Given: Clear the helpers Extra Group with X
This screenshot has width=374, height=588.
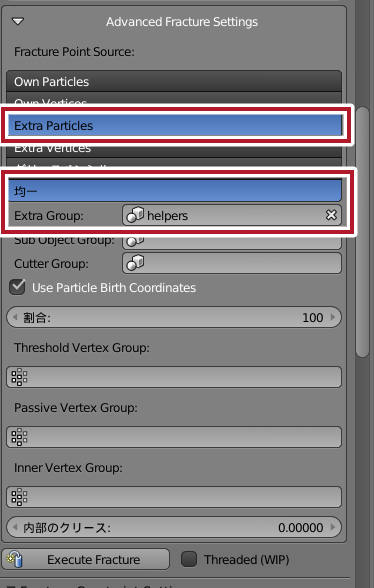Looking at the screenshot, I should coord(331,215).
